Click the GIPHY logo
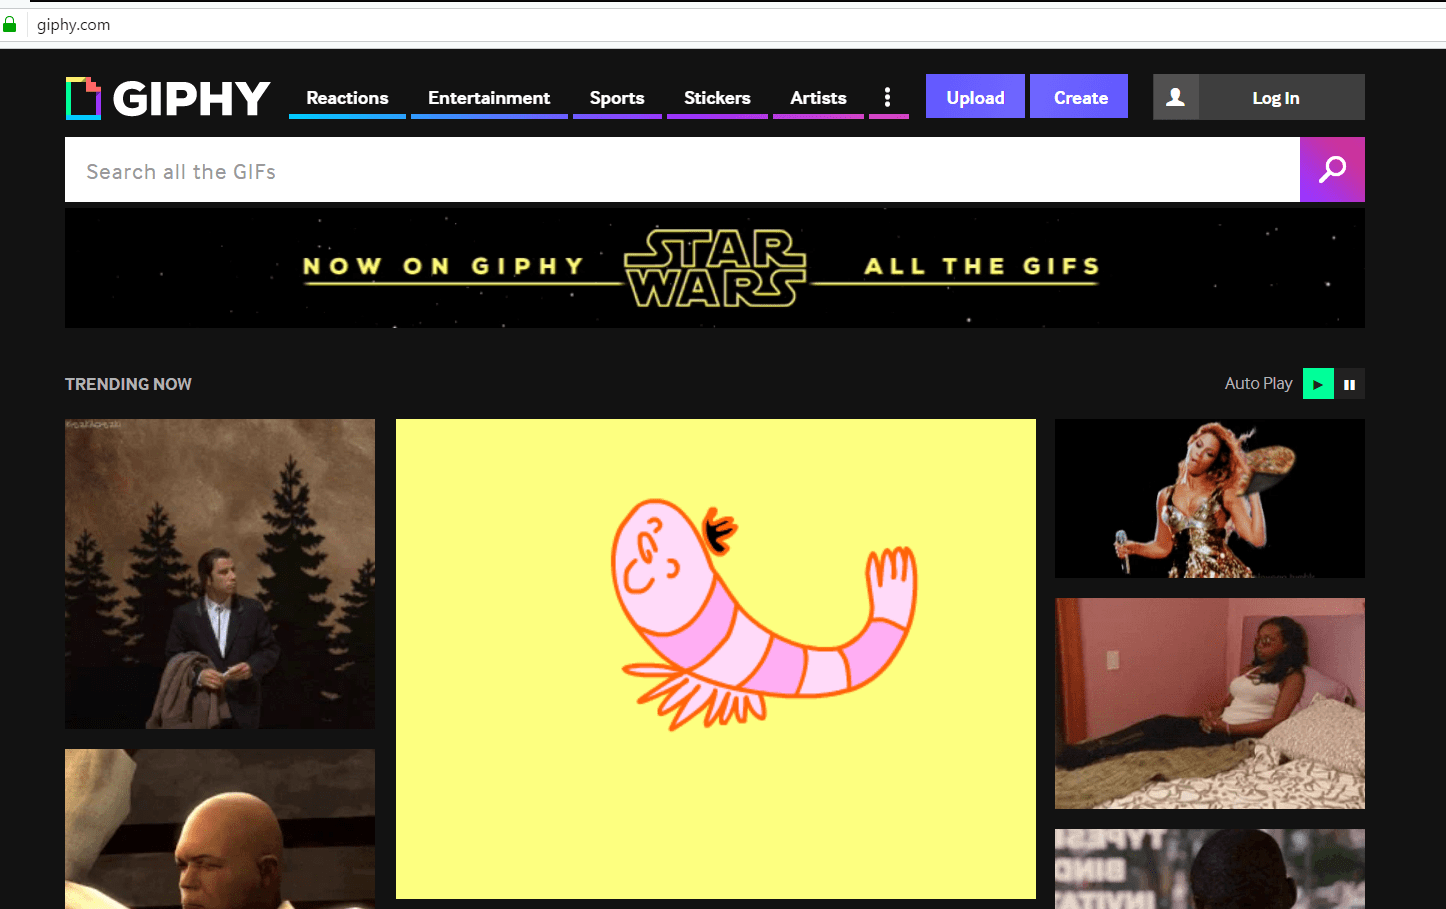 pos(168,98)
